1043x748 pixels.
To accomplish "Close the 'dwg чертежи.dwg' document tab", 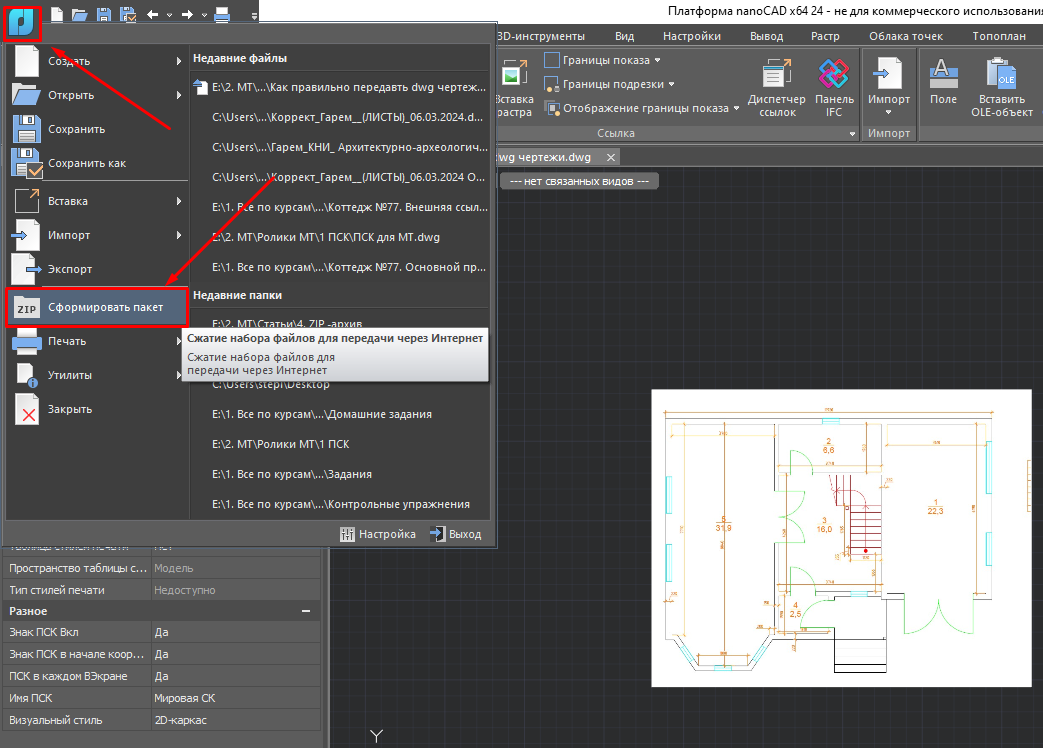I will (611, 158).
